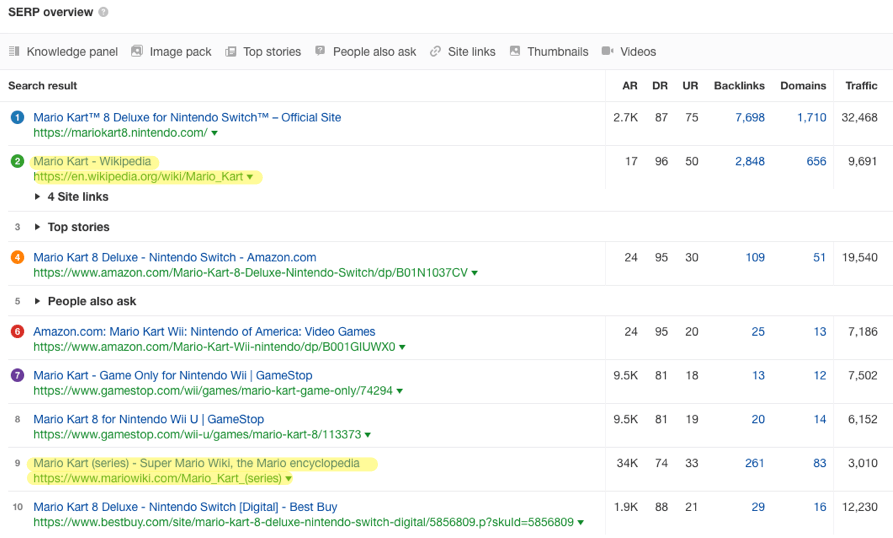
Task: Click the purple position 7 badge
Action: pos(18,375)
